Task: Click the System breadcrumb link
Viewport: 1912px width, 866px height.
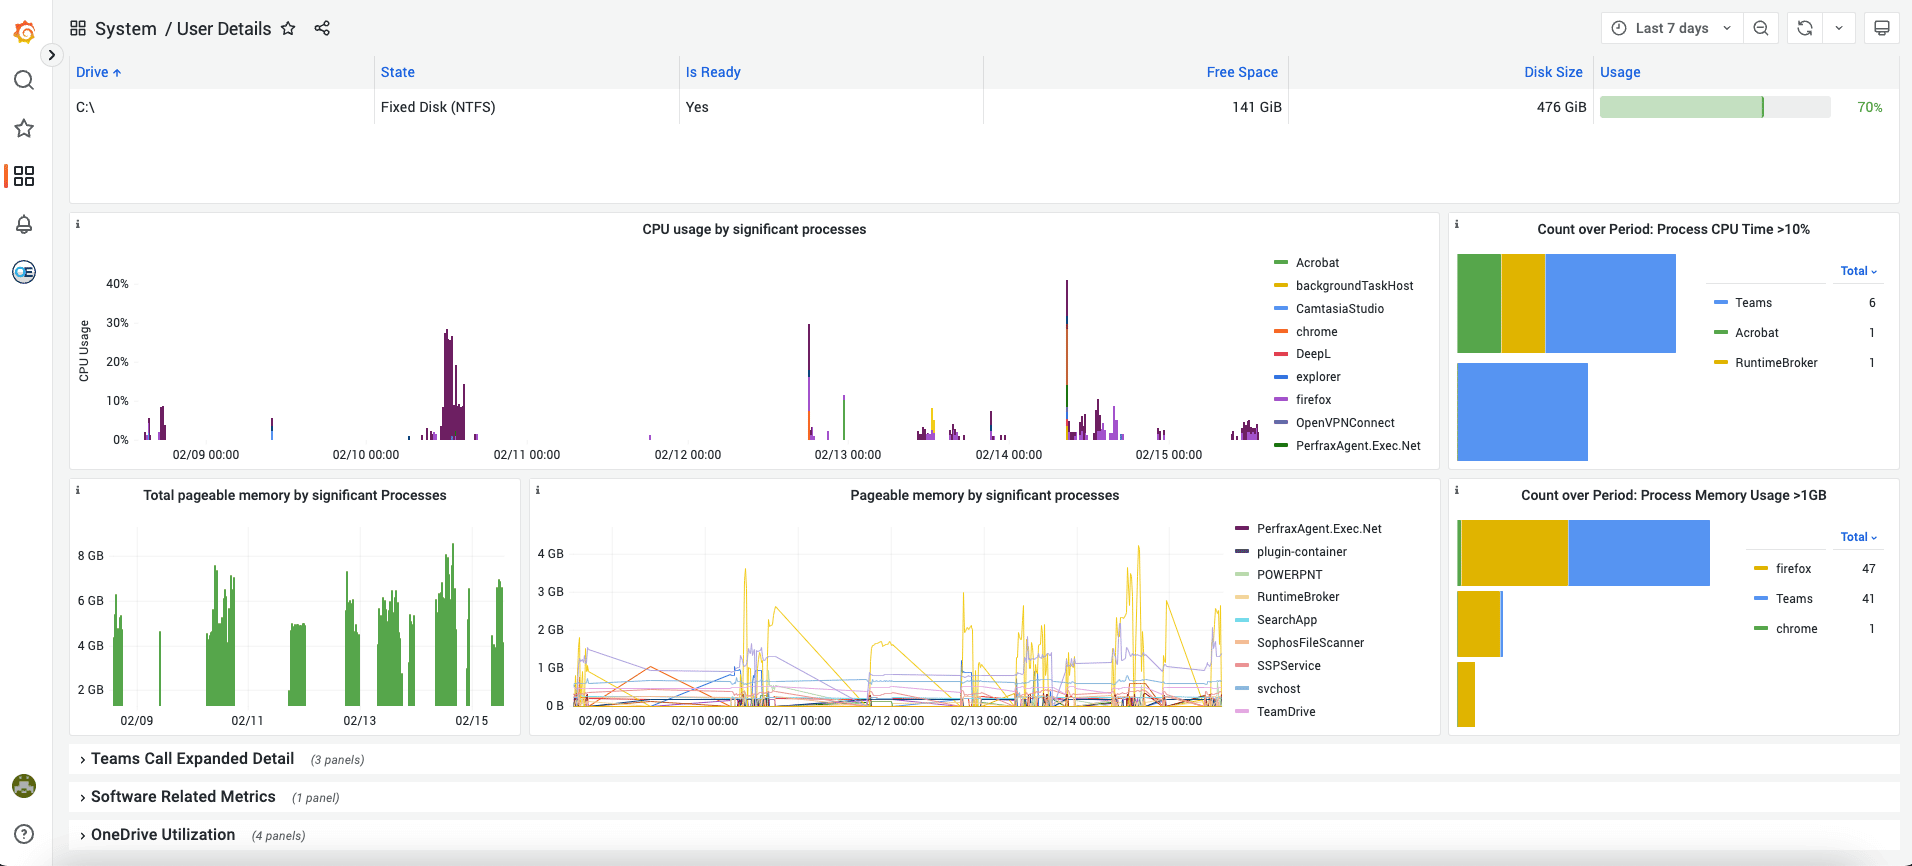Action: [125, 29]
